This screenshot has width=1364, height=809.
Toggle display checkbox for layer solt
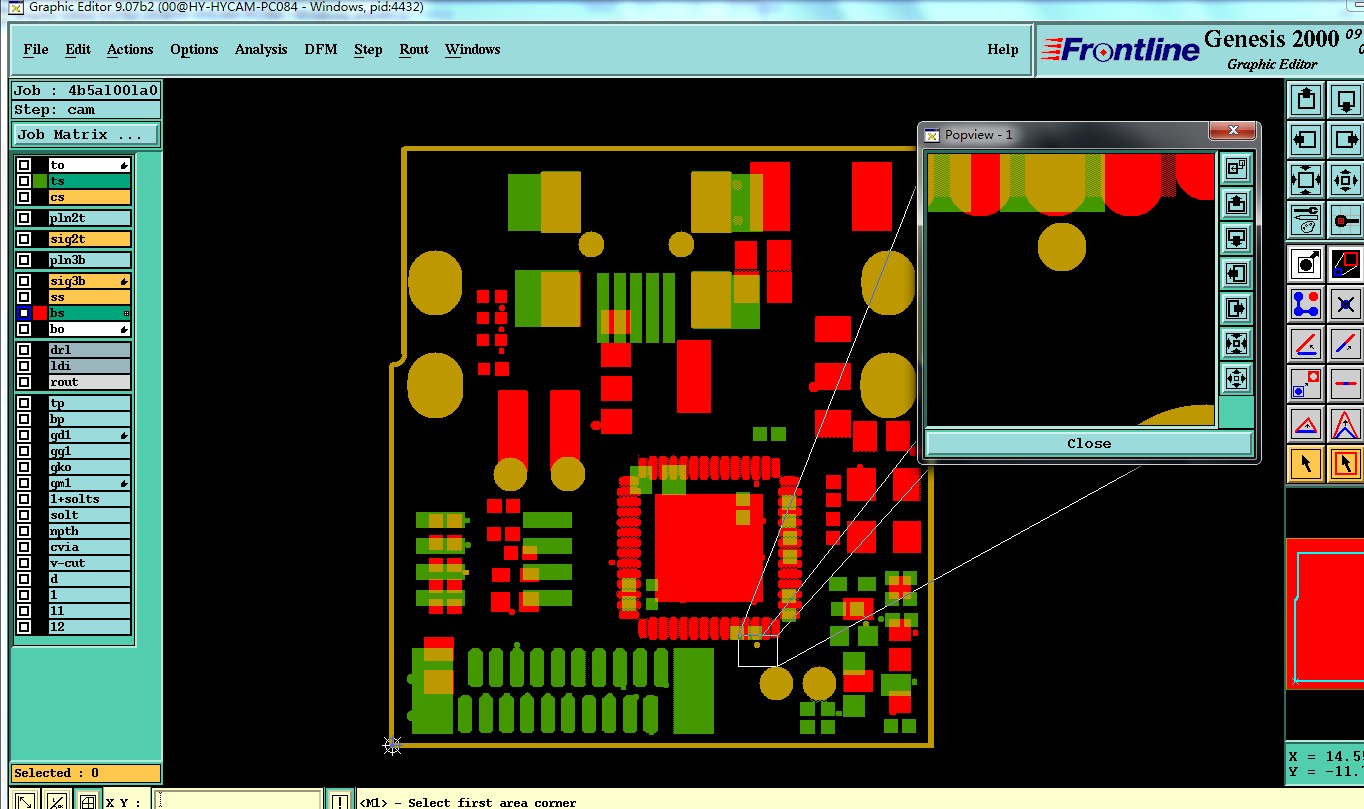(x=23, y=515)
